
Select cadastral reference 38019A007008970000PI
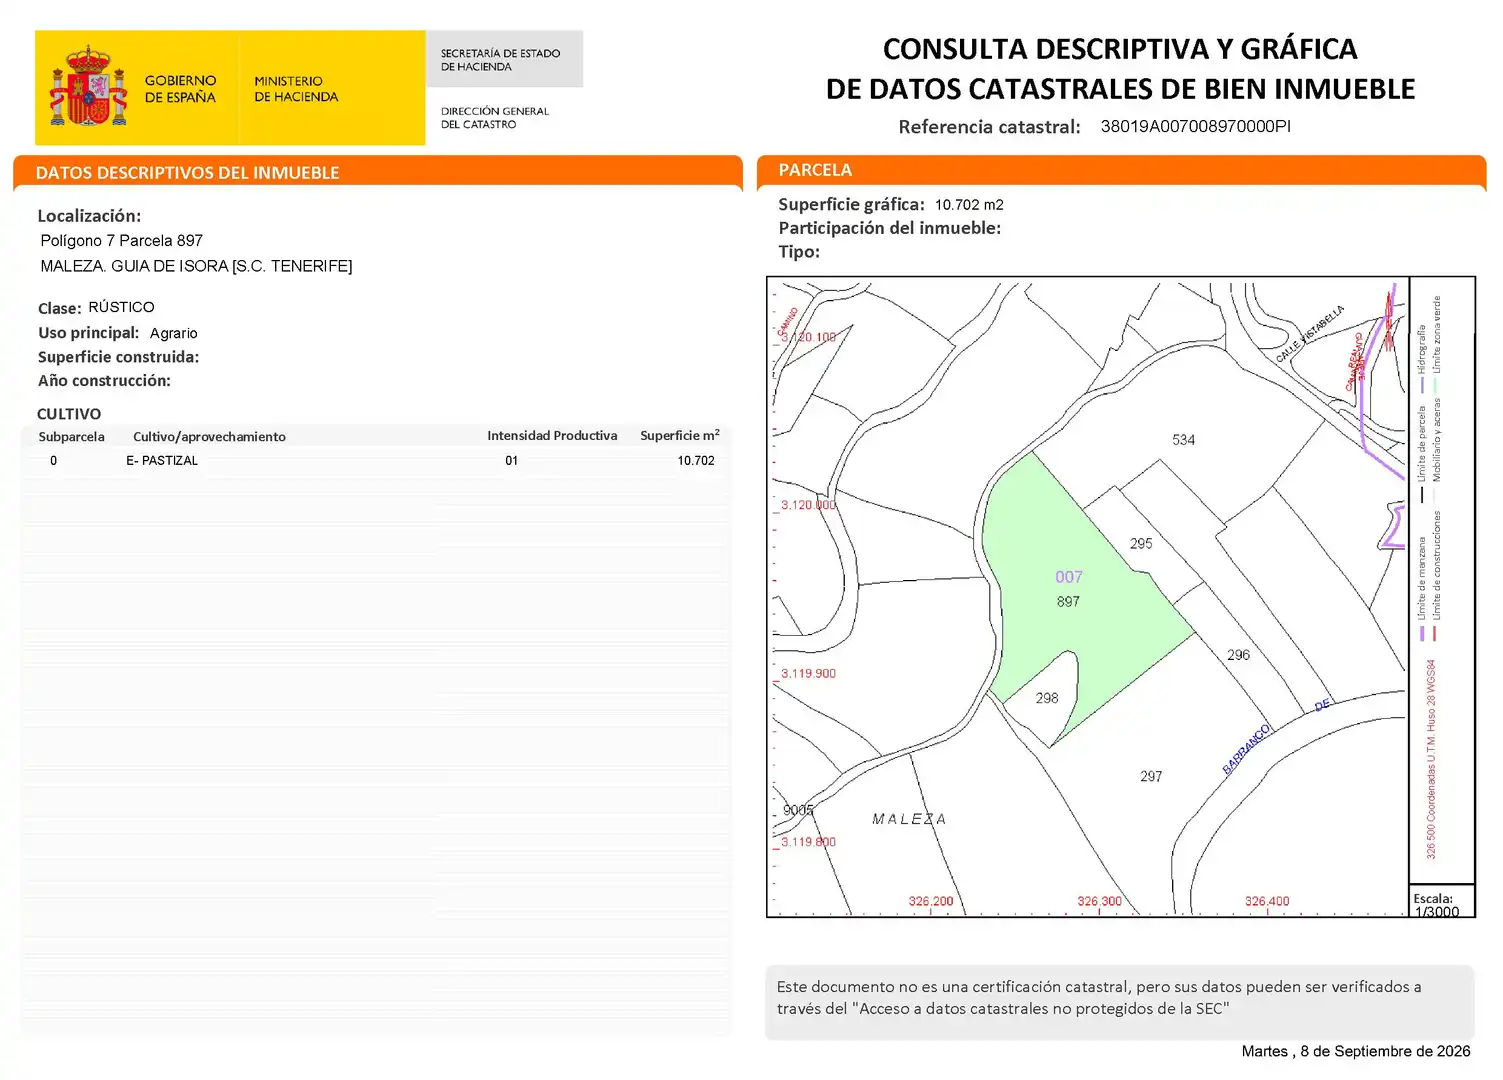pyautogui.click(x=1195, y=126)
